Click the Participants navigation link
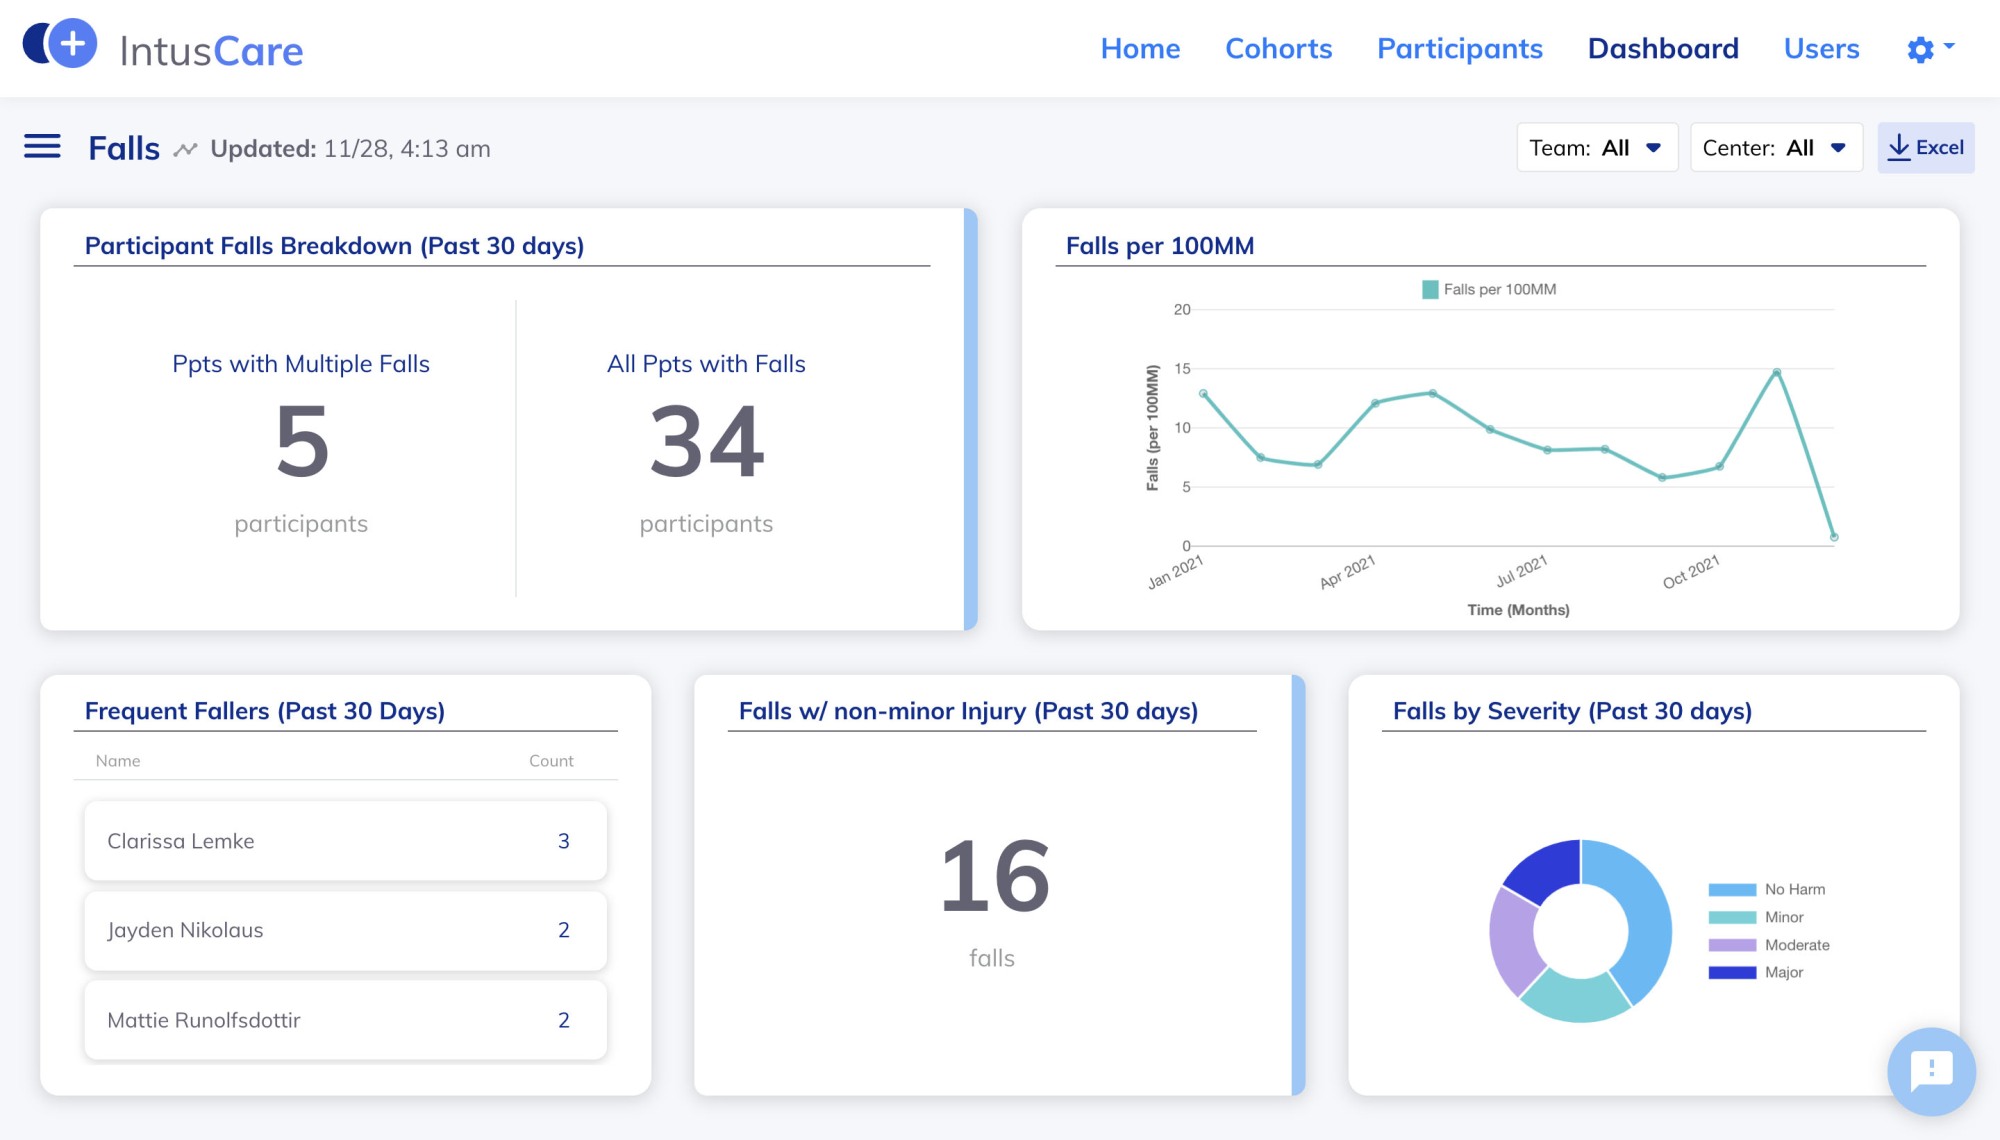The height and width of the screenshot is (1140, 2000). (x=1459, y=47)
